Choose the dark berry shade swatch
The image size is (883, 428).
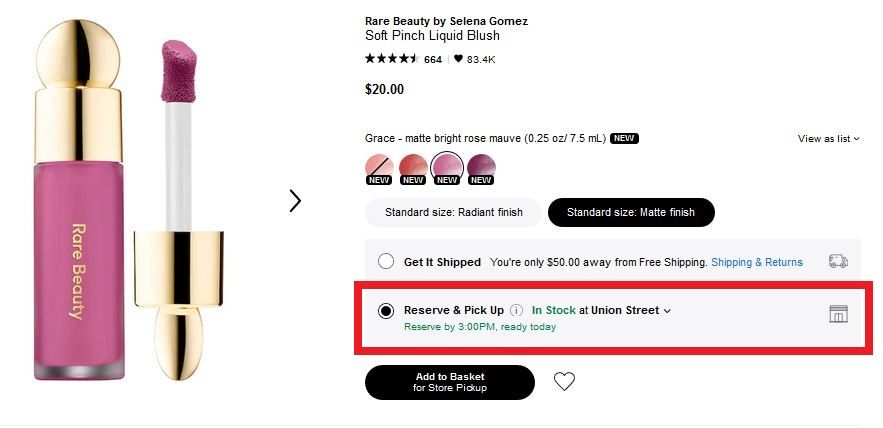tap(481, 166)
